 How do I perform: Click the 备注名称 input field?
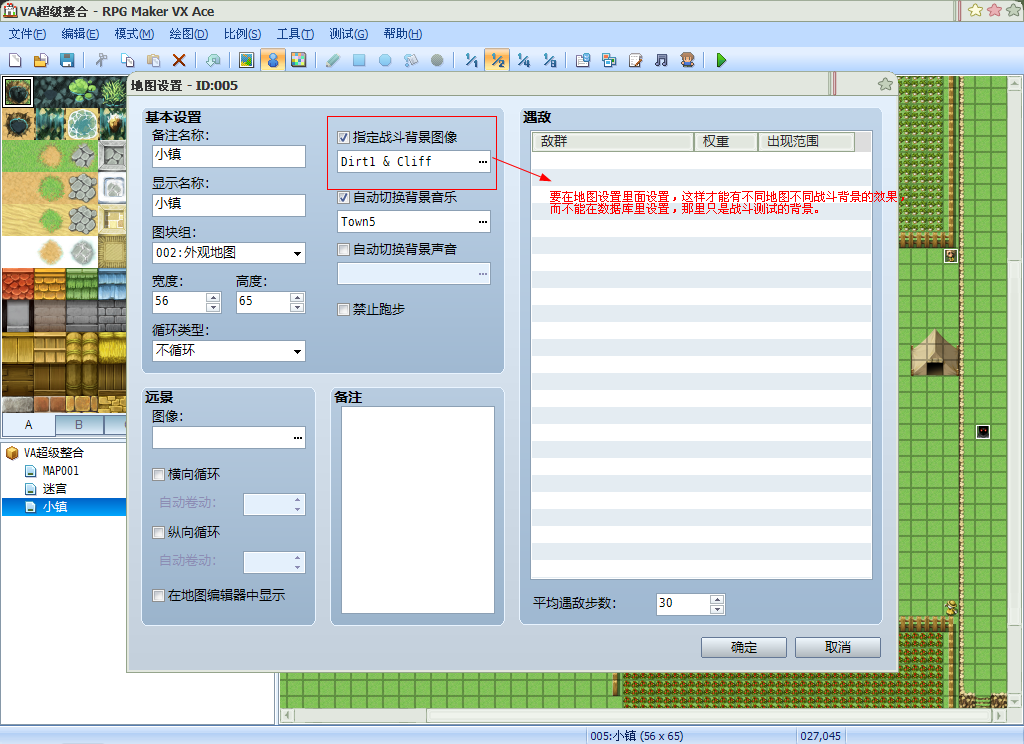pyautogui.click(x=229, y=156)
